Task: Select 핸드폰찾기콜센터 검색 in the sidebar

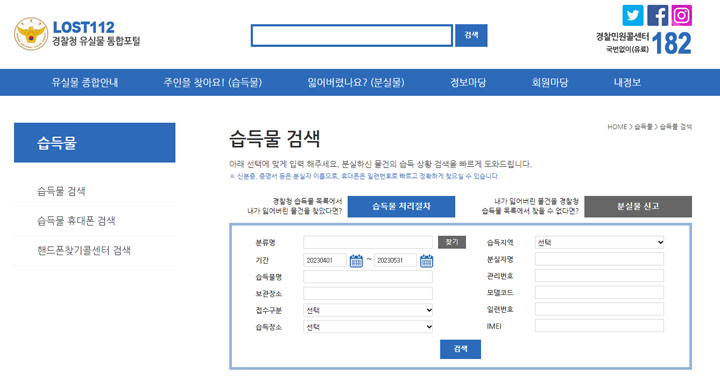Action: [x=84, y=250]
